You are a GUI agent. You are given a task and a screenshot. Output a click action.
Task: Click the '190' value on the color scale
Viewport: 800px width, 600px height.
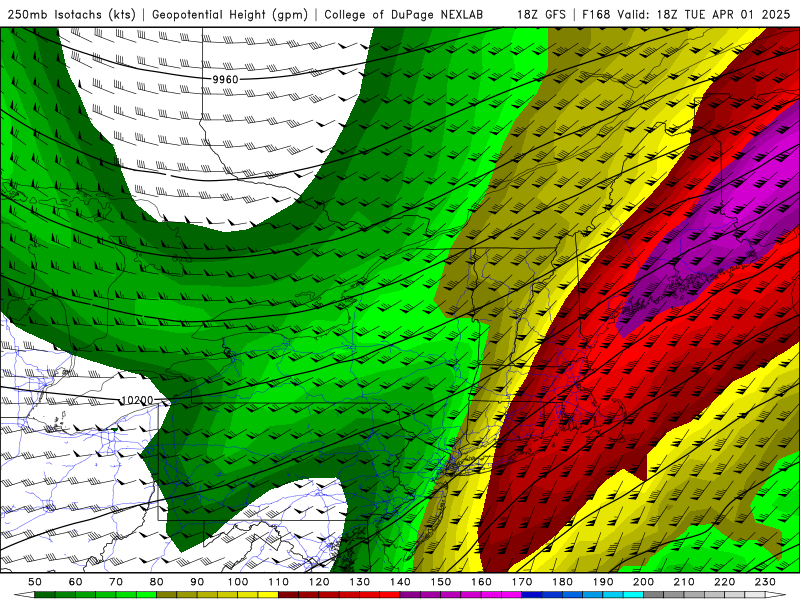[603, 582]
